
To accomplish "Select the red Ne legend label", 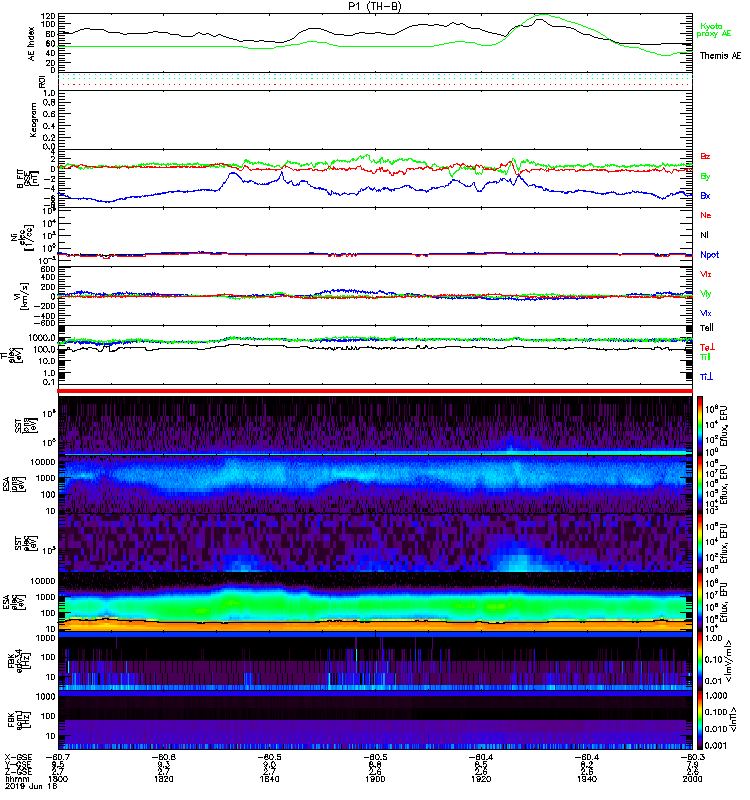I will click(x=706, y=215).
